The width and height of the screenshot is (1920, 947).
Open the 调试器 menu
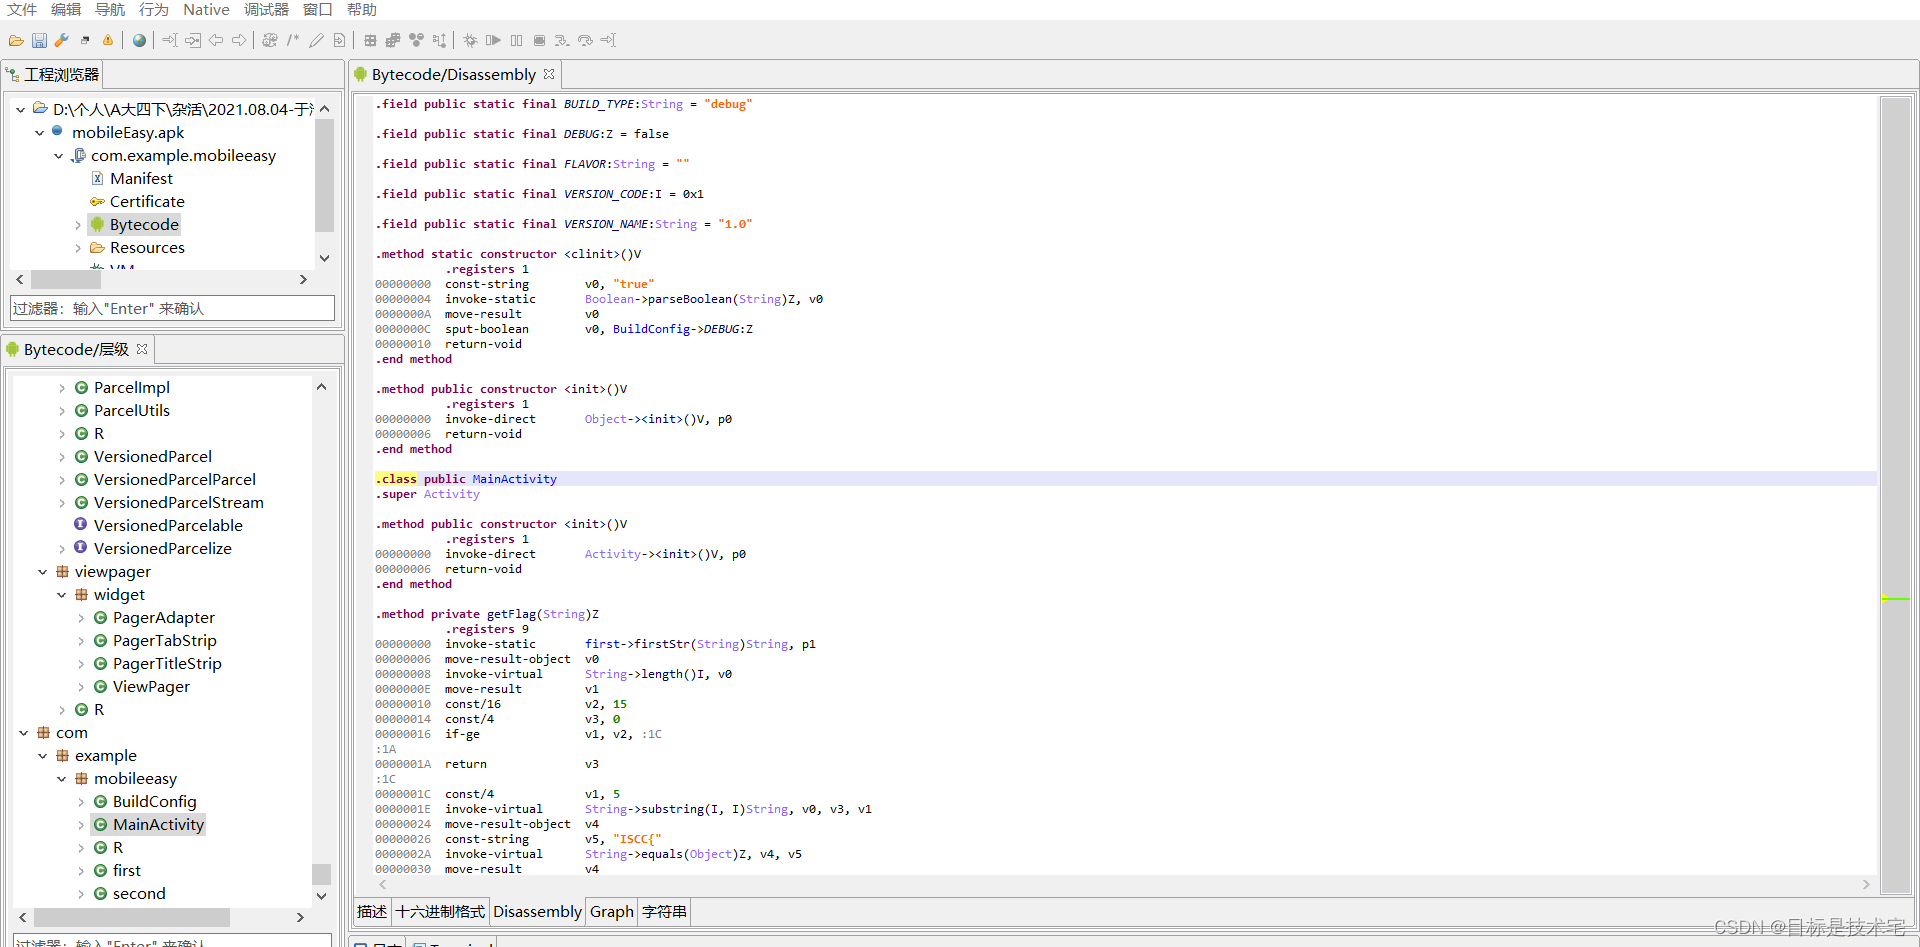pyautogui.click(x=266, y=10)
